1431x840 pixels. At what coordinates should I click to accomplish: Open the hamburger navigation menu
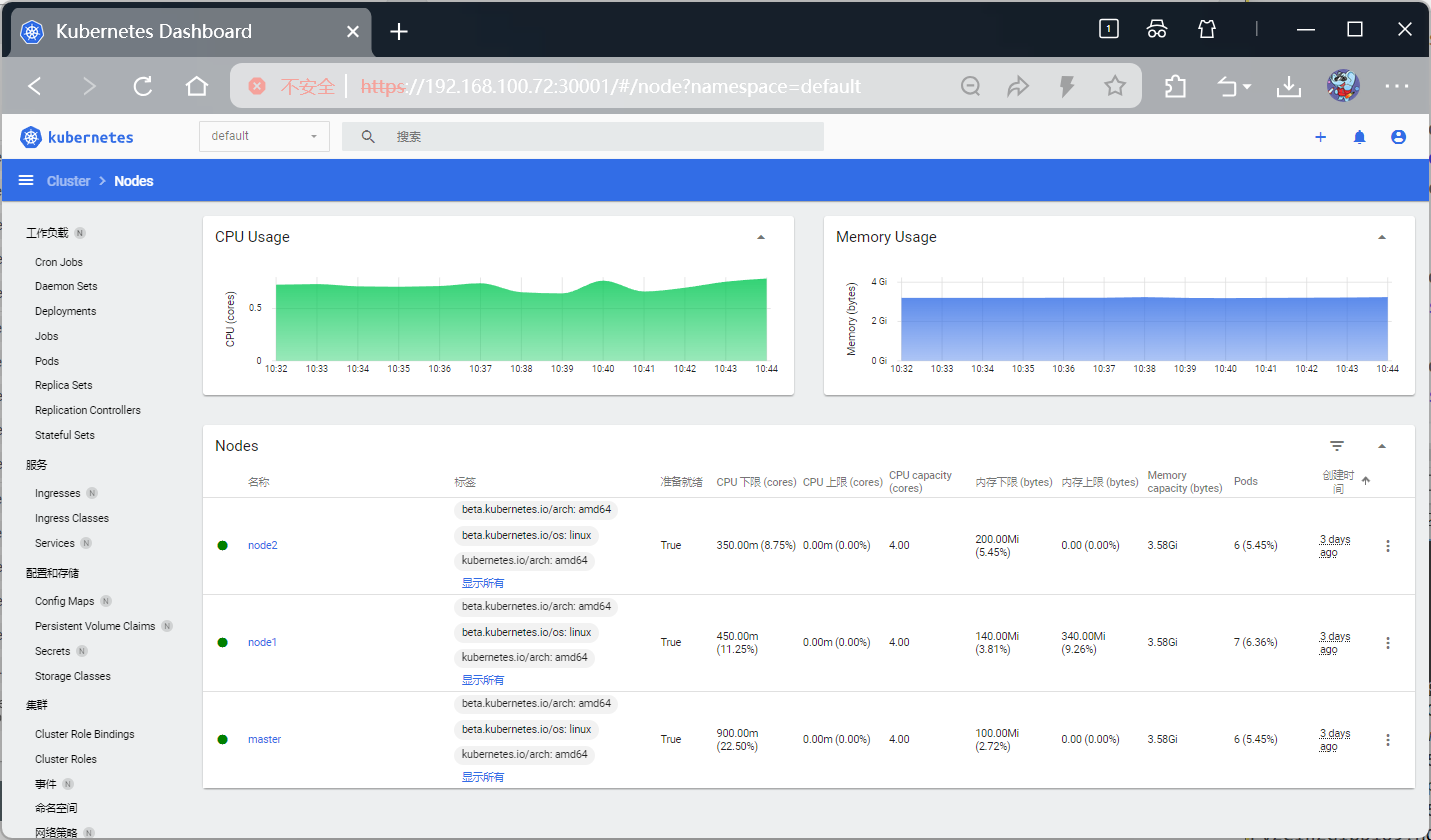point(26,181)
